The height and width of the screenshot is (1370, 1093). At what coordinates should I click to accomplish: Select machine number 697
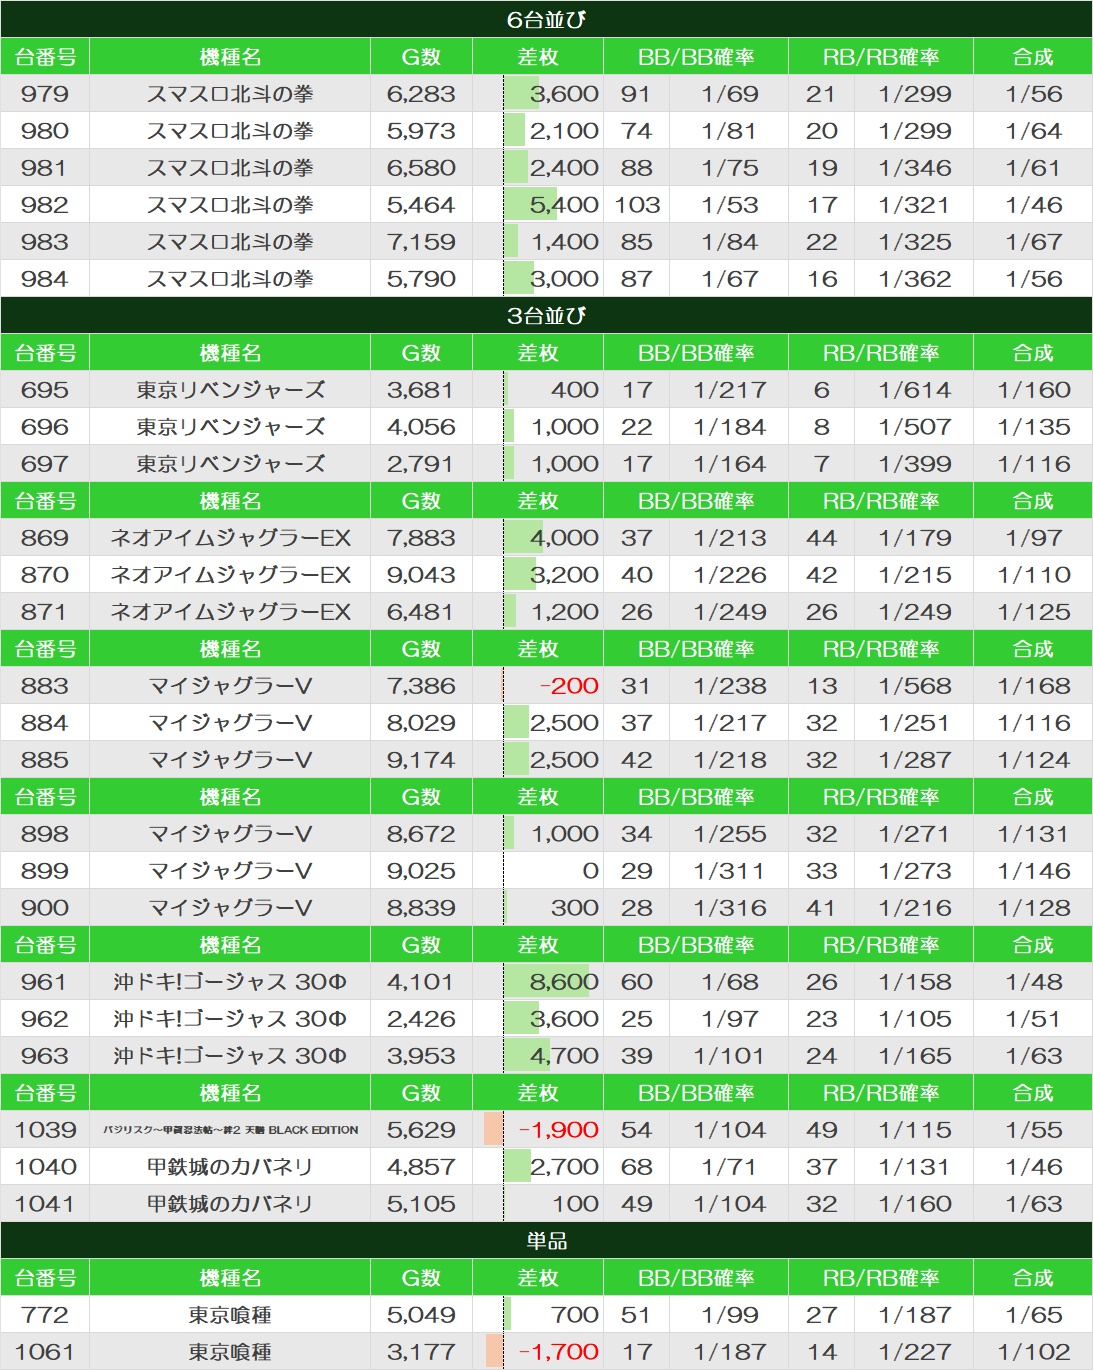45,464
